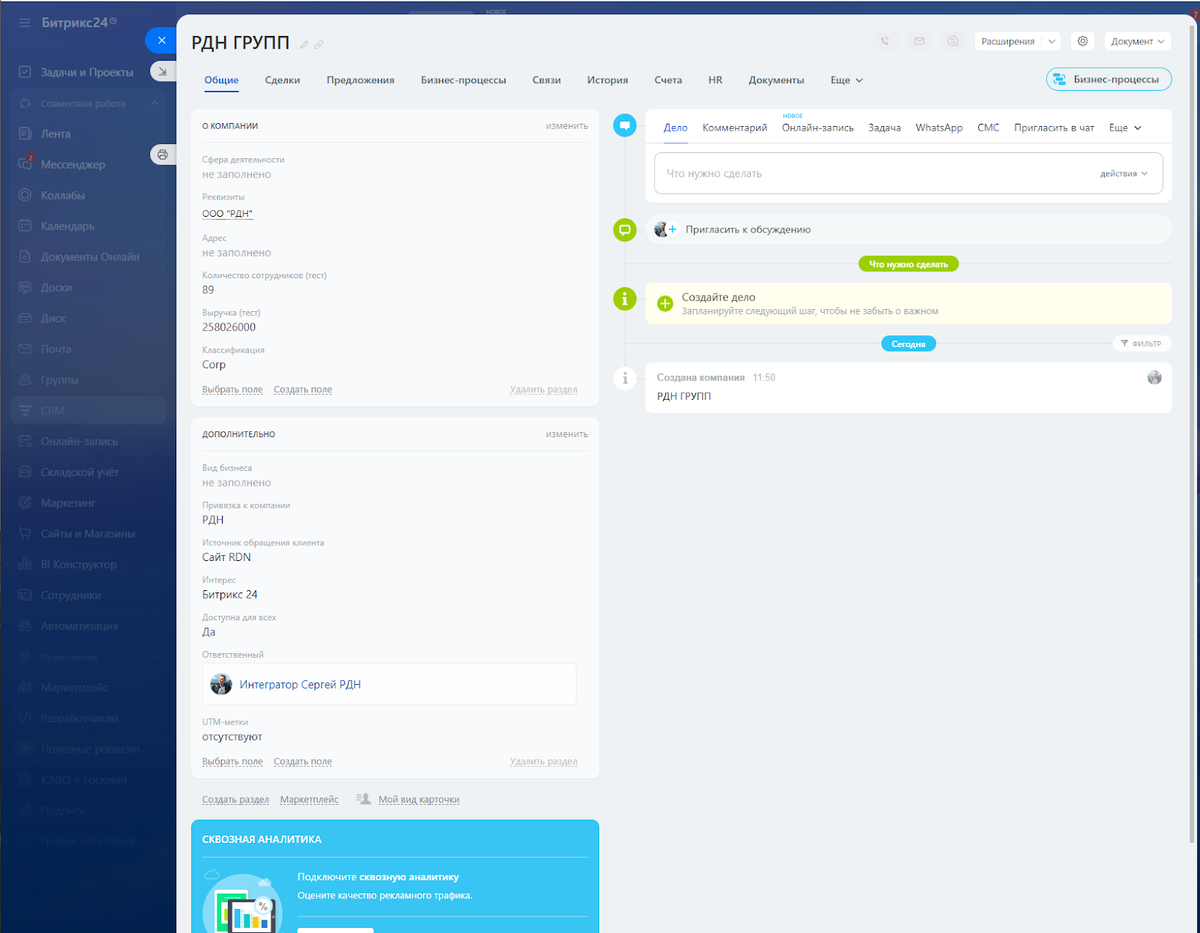This screenshot has height=933, width=1200.
Task: Select the HR tab
Action: (x=715, y=80)
